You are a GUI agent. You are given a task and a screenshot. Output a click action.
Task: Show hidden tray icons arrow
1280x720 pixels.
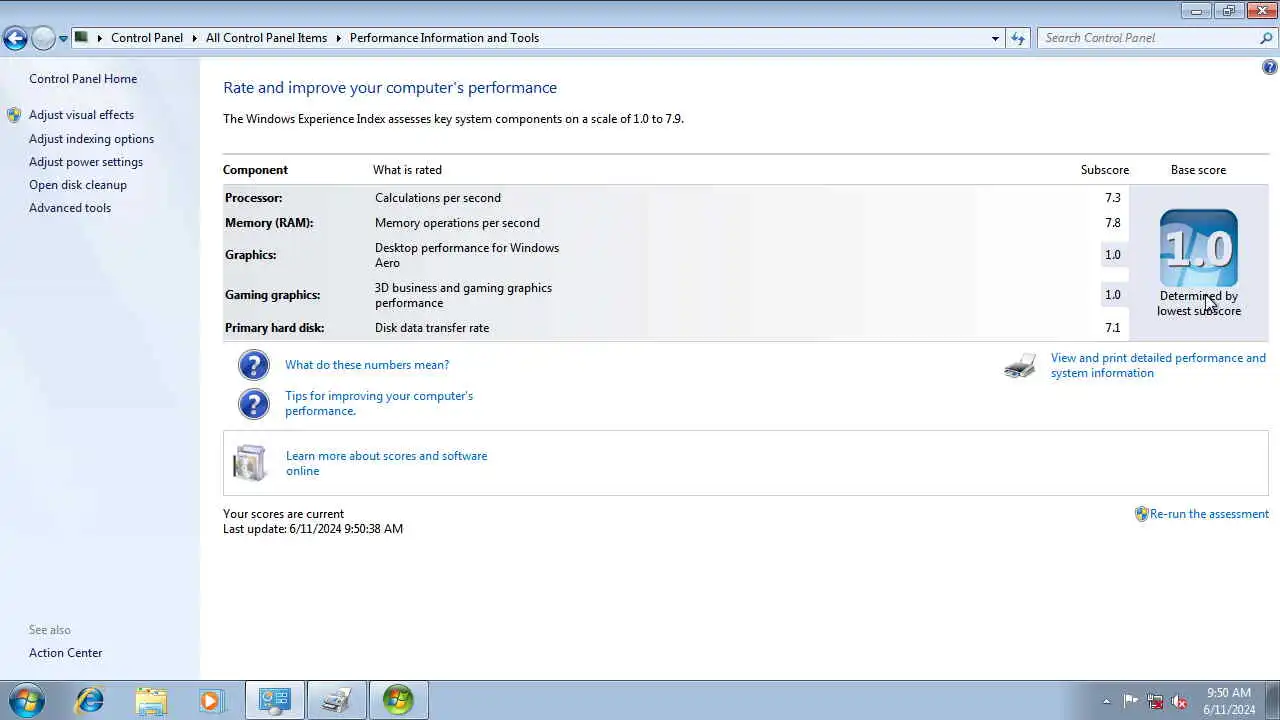(1106, 701)
